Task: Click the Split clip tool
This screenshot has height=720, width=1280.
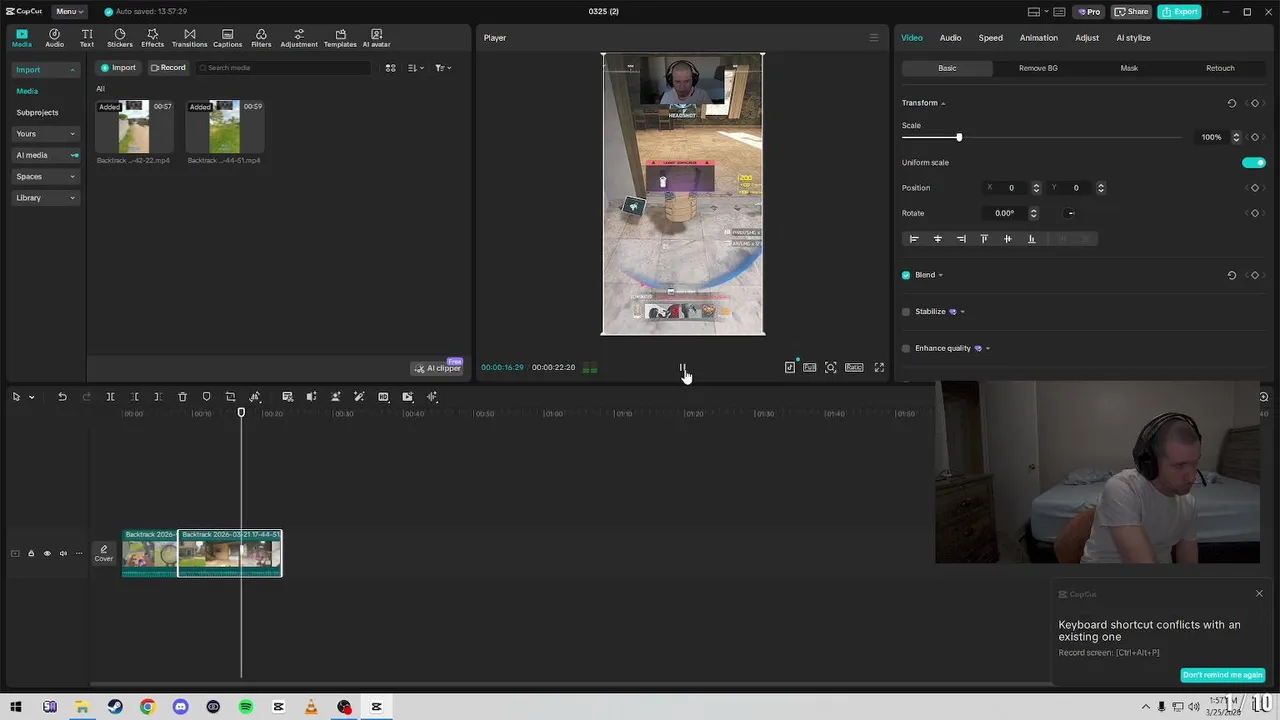Action: [110, 397]
